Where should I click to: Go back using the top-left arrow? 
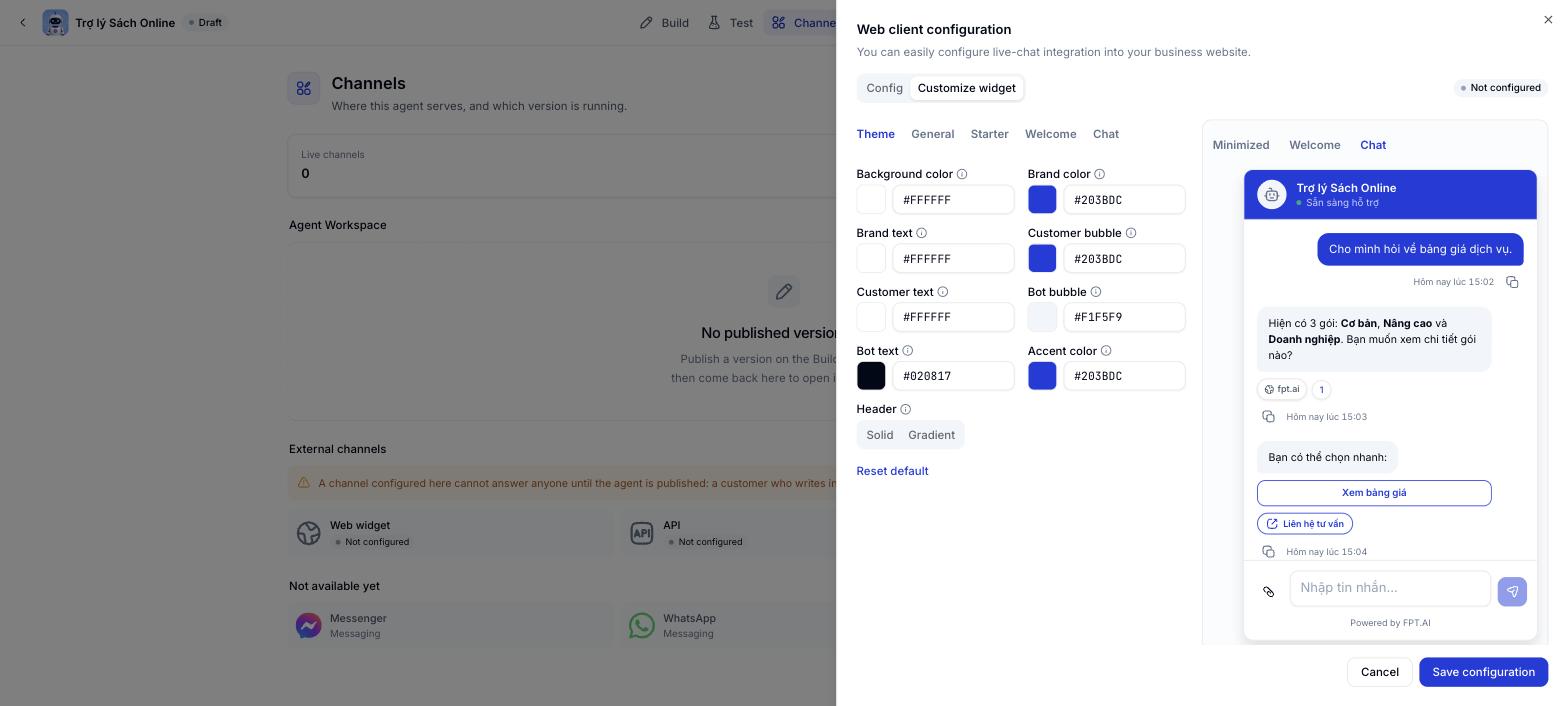point(23,22)
